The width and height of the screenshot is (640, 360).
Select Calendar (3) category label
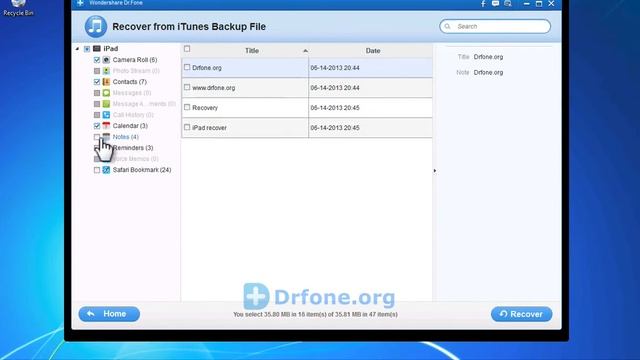[130, 126]
